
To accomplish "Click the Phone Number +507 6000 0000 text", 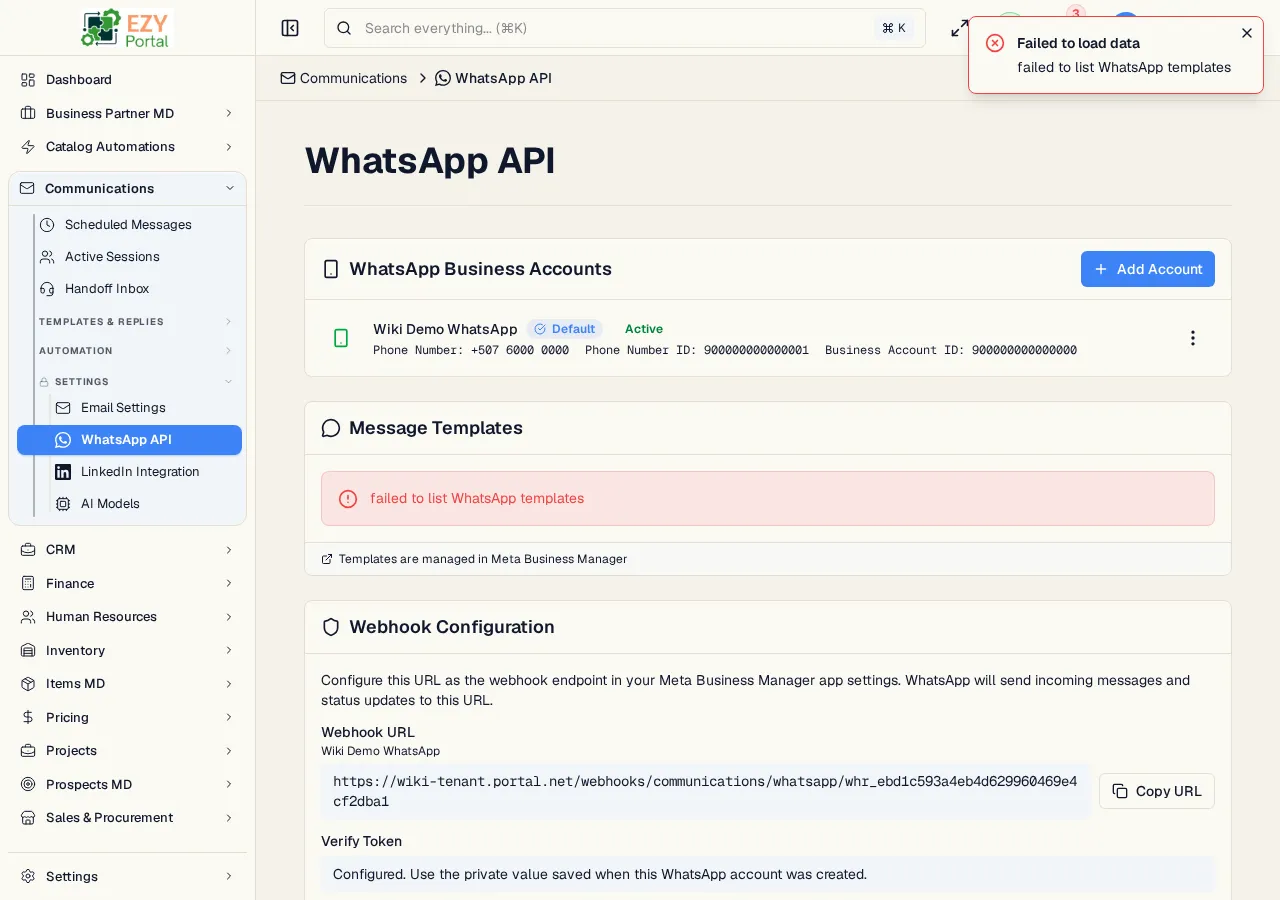I will click(471, 350).
